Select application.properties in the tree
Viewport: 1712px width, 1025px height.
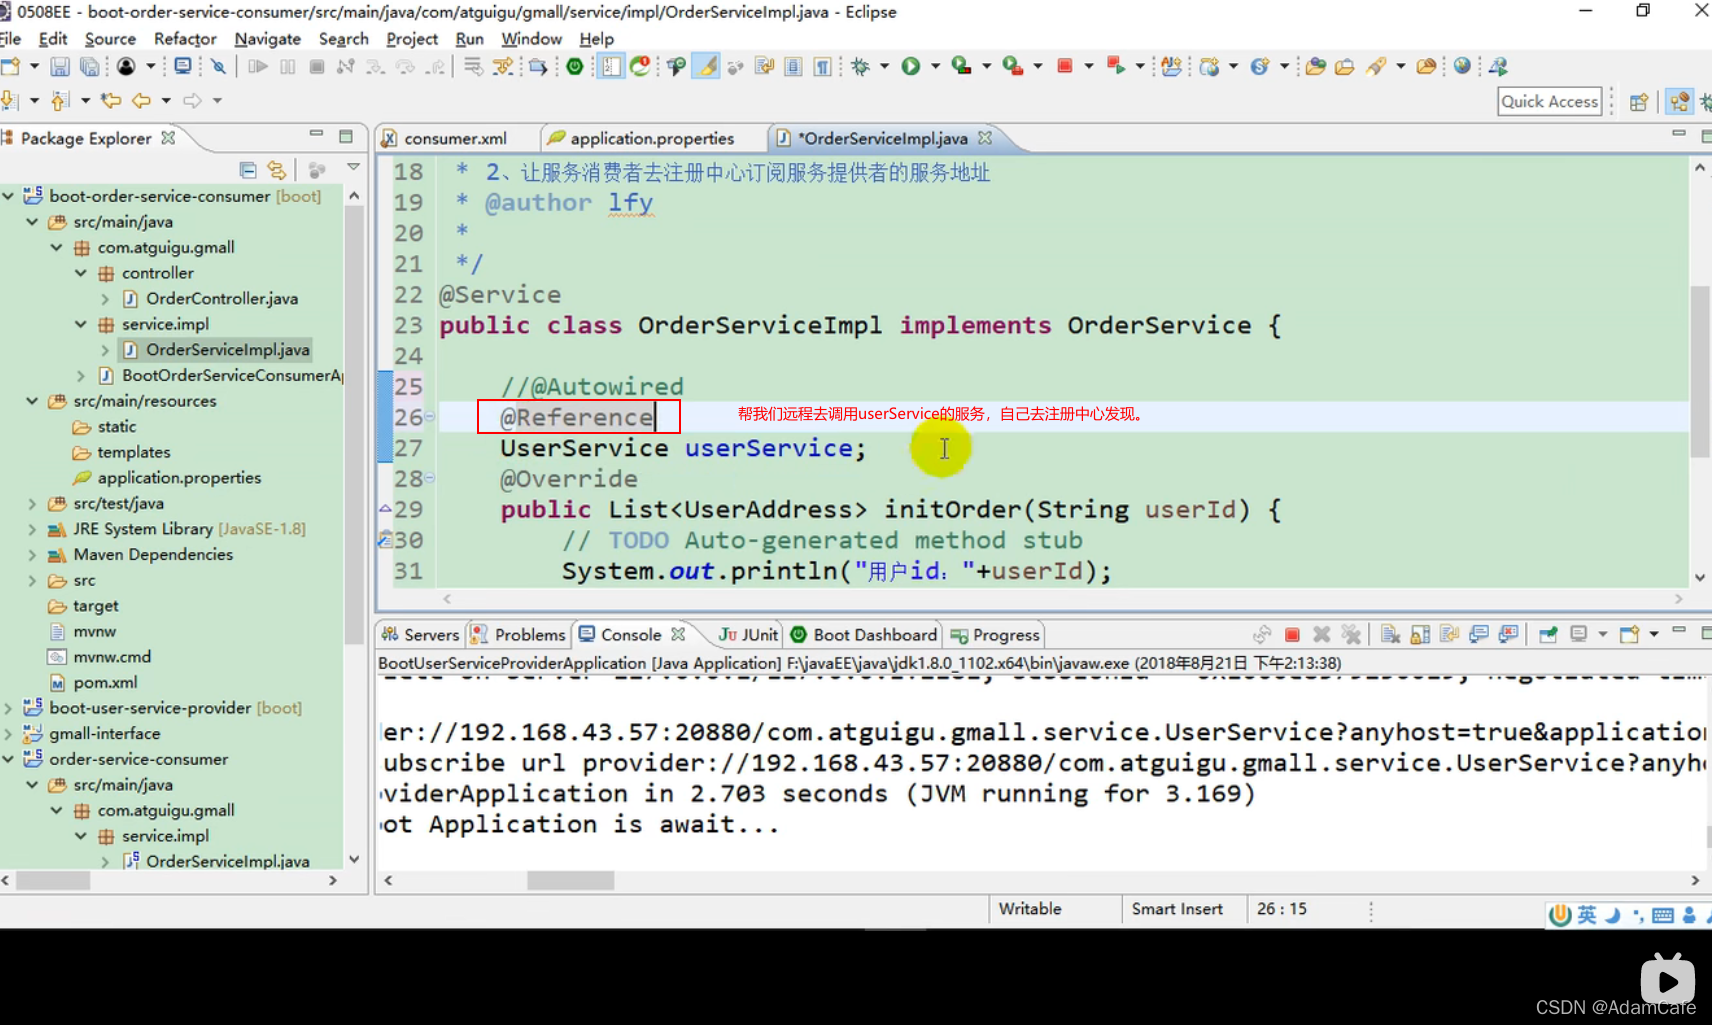tap(179, 478)
